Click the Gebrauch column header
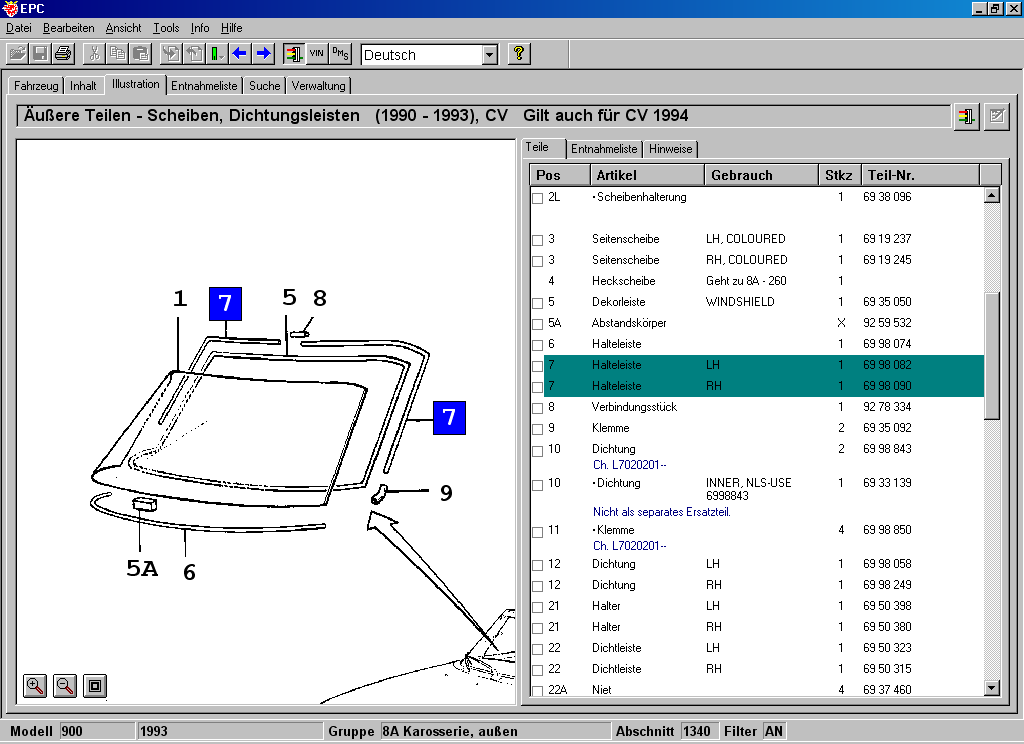 [x=761, y=175]
